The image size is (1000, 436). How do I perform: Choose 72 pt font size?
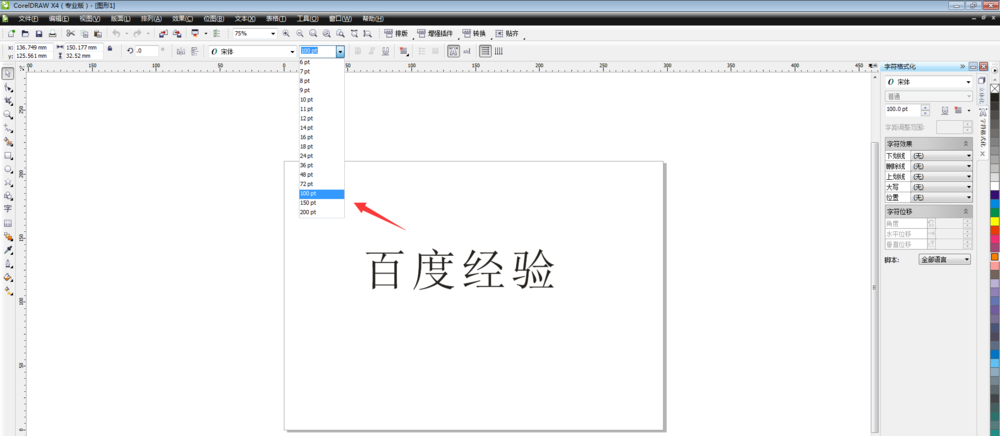(322, 184)
